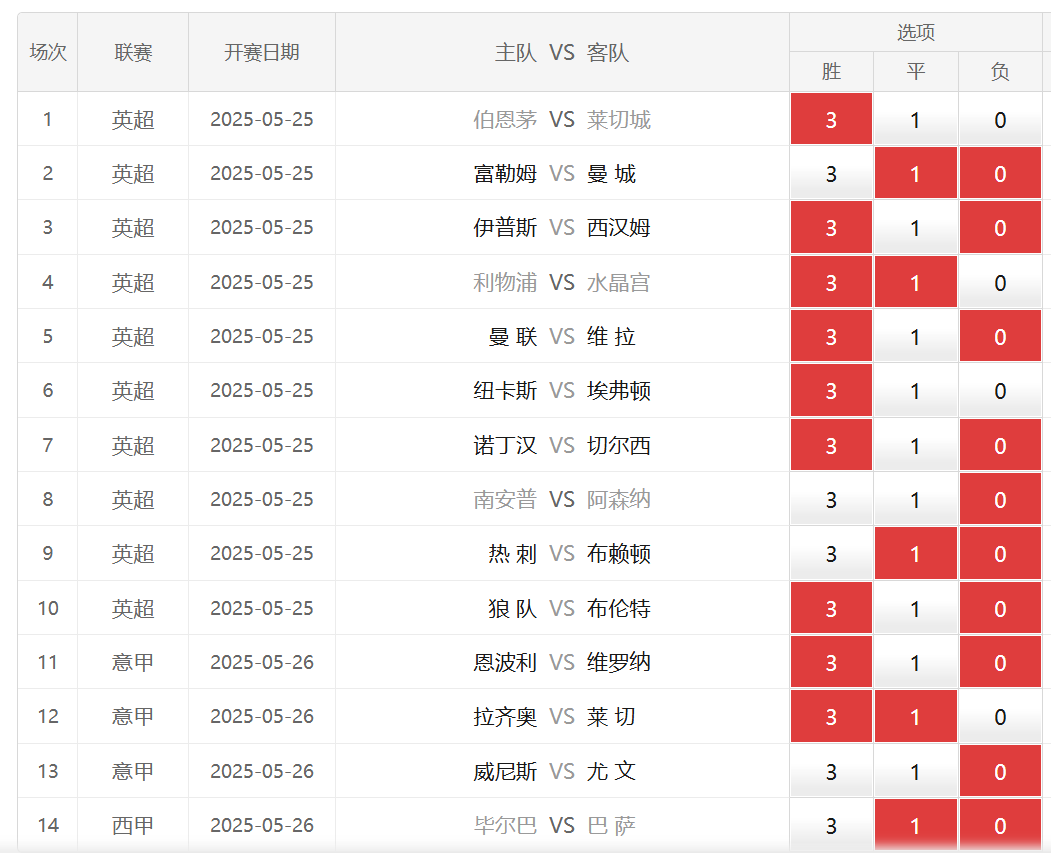Select draw option 1 for 诺丁汉 VS 切尔西
This screenshot has height=867, width=1051.
pos(916,445)
